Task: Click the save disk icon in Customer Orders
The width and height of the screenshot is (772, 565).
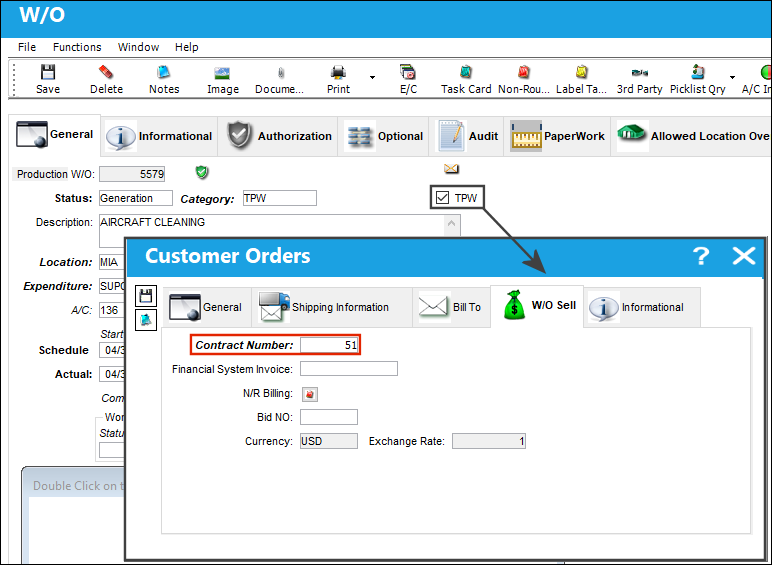Action: click(x=146, y=296)
